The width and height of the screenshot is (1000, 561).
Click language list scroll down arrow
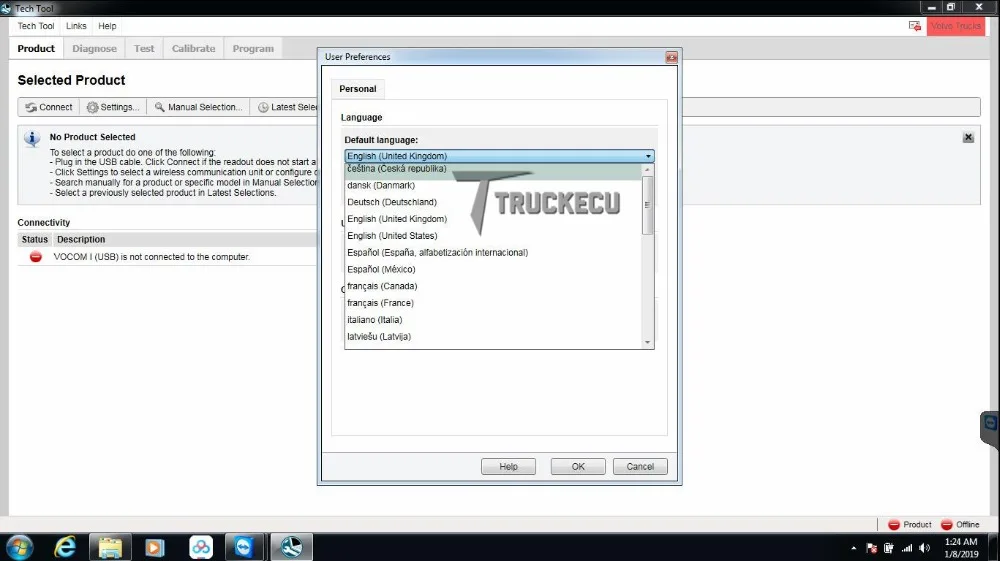(x=647, y=343)
